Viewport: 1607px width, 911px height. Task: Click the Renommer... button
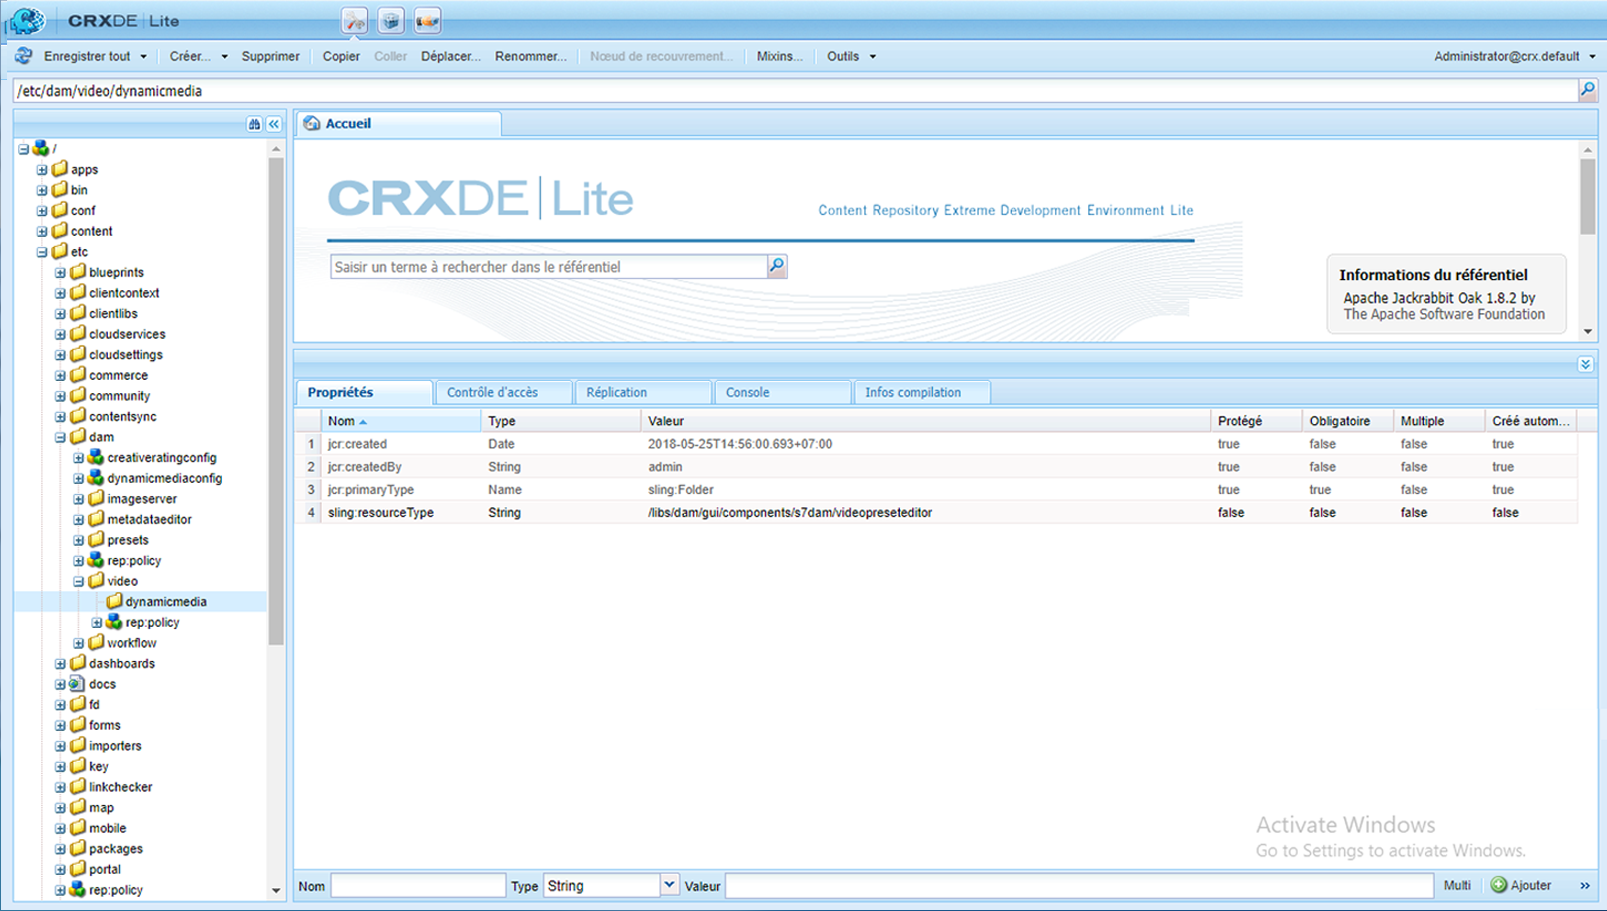pyautogui.click(x=531, y=56)
